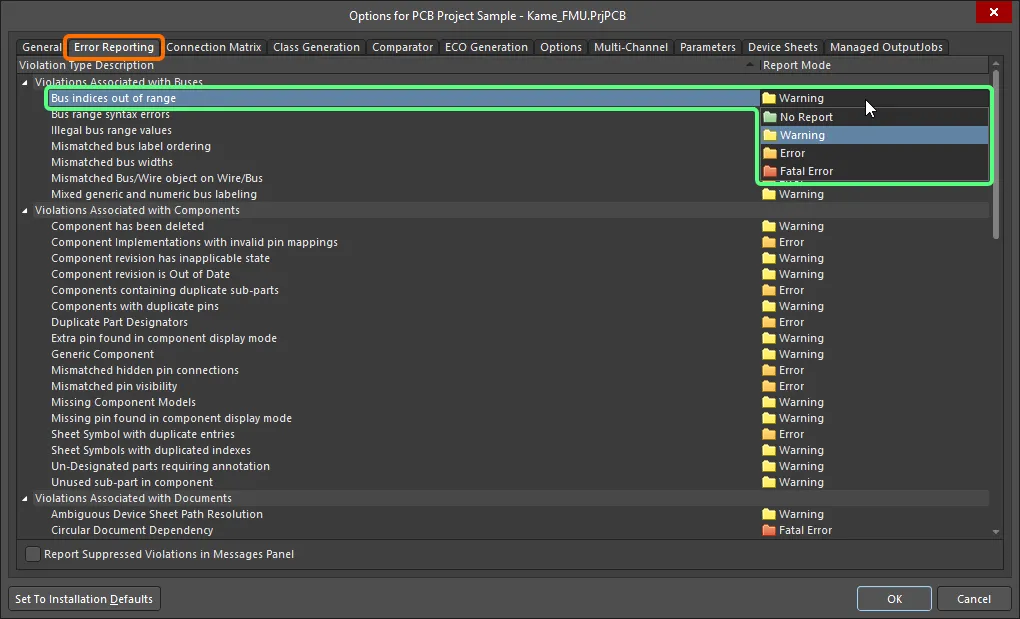The width and height of the screenshot is (1020, 619).
Task: Select Circular Document Dependency row text
Action: (132, 530)
